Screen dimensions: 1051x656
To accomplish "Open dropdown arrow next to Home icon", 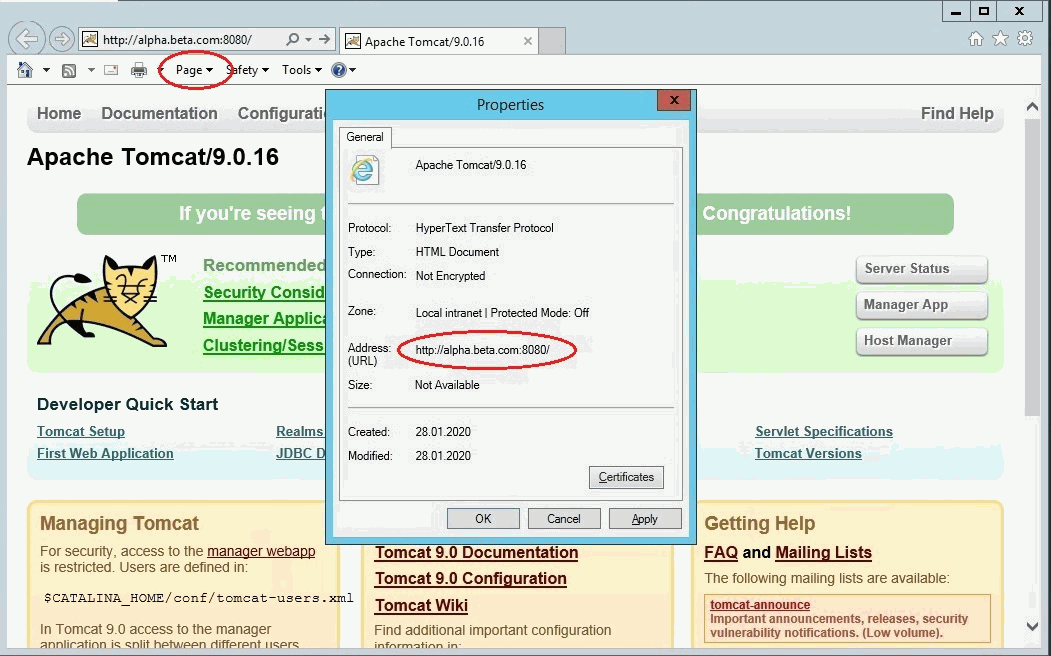I will [x=46, y=70].
